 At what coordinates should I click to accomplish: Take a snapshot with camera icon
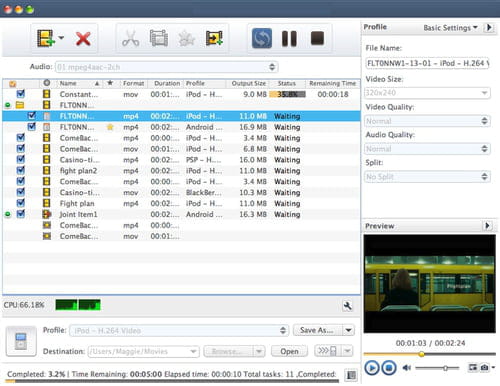(x=484, y=367)
